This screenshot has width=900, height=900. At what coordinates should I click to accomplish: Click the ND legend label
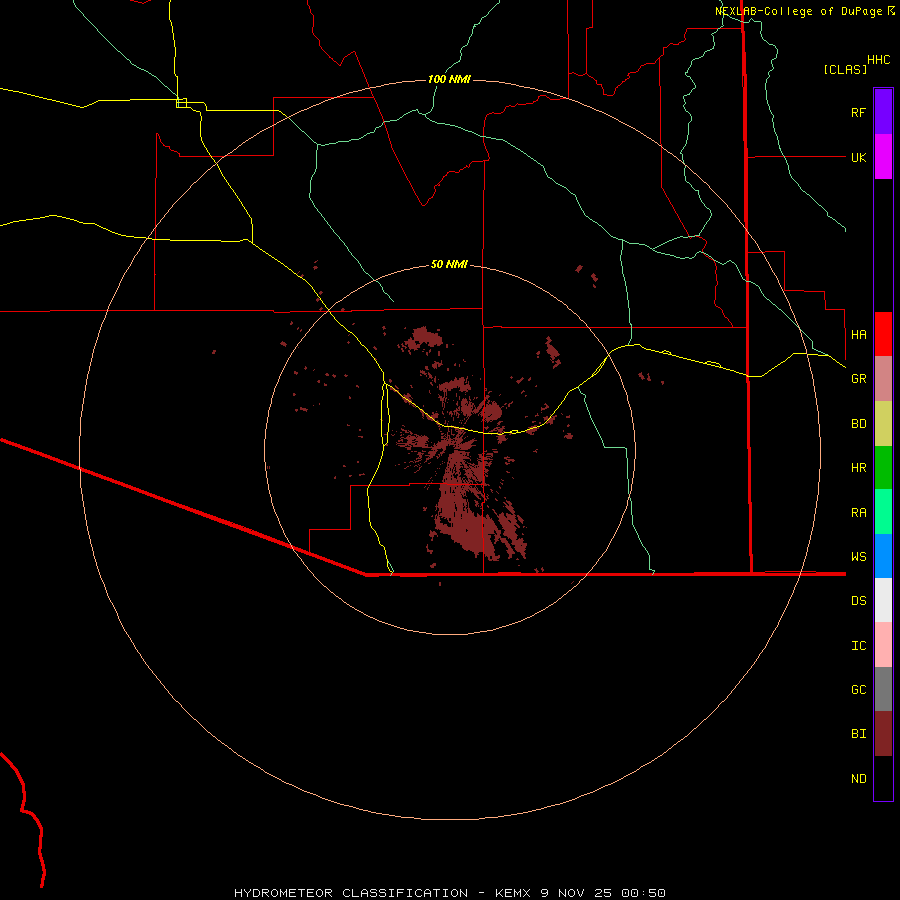[858, 779]
